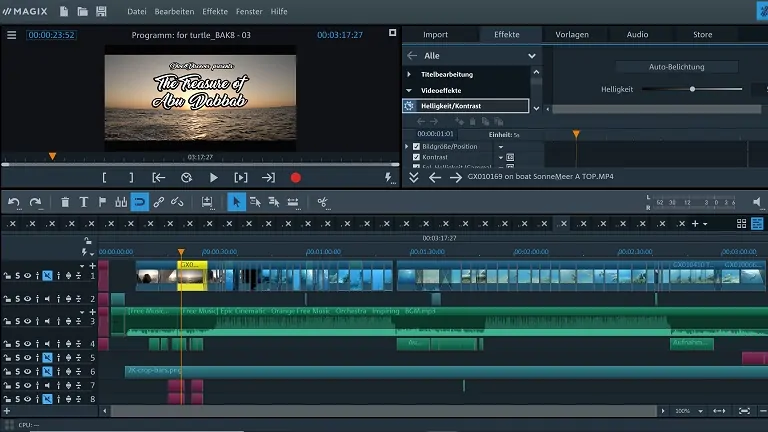Start recording with red button
The image size is (768, 432).
tap(295, 178)
